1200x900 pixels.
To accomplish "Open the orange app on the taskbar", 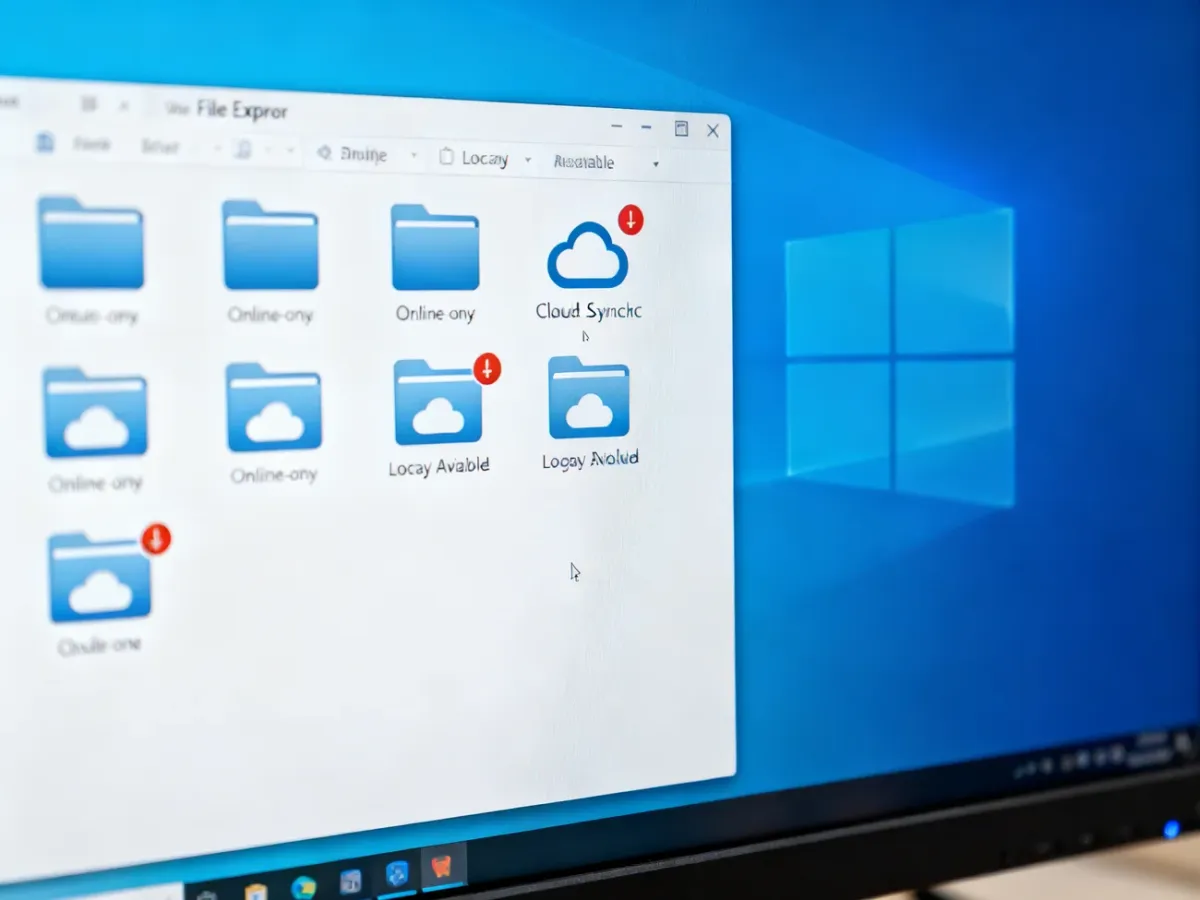I will pos(441,868).
